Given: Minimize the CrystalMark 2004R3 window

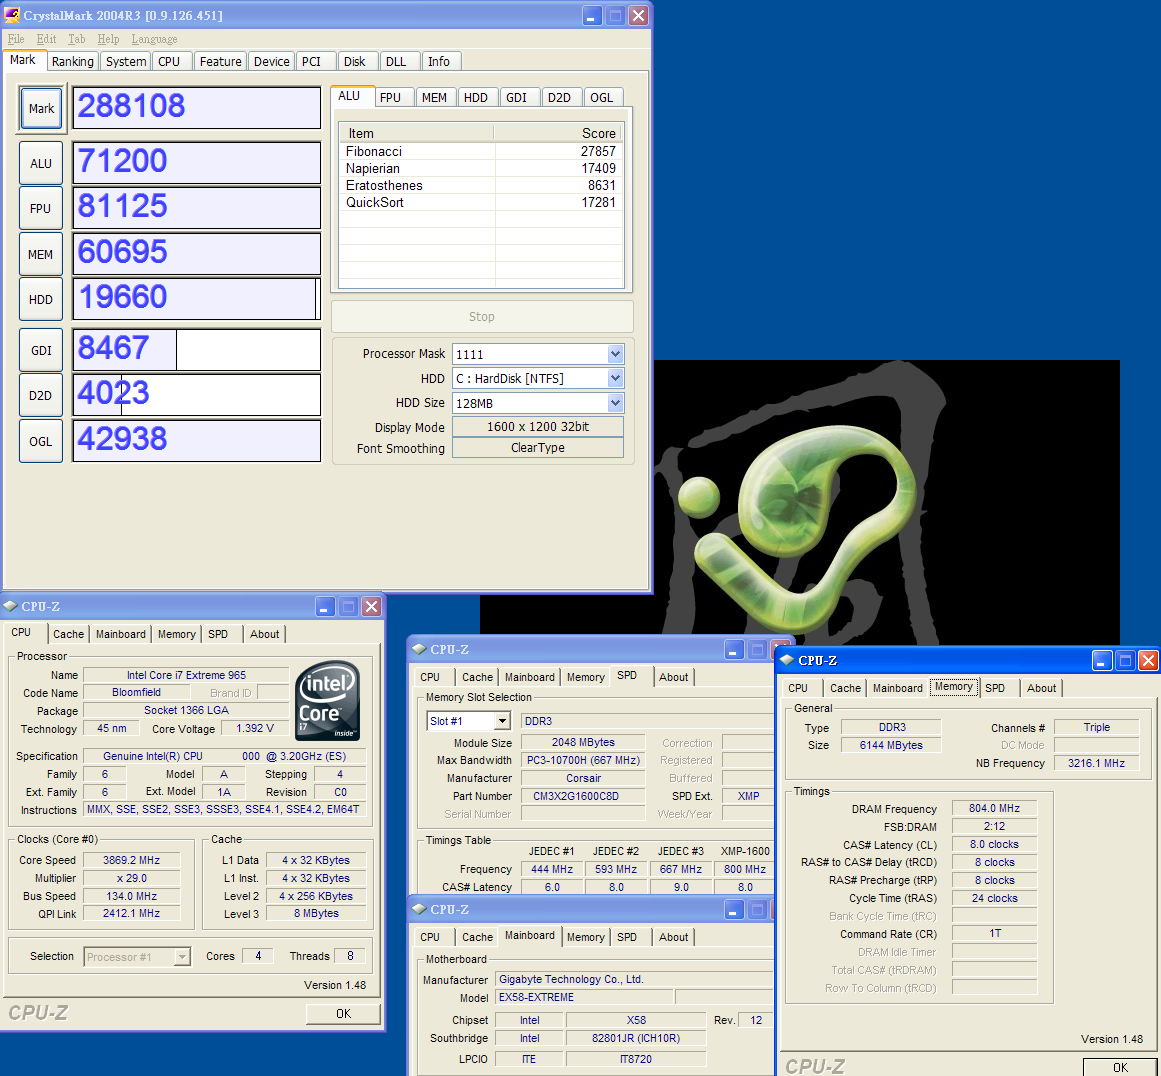Looking at the screenshot, I should pyautogui.click(x=592, y=15).
